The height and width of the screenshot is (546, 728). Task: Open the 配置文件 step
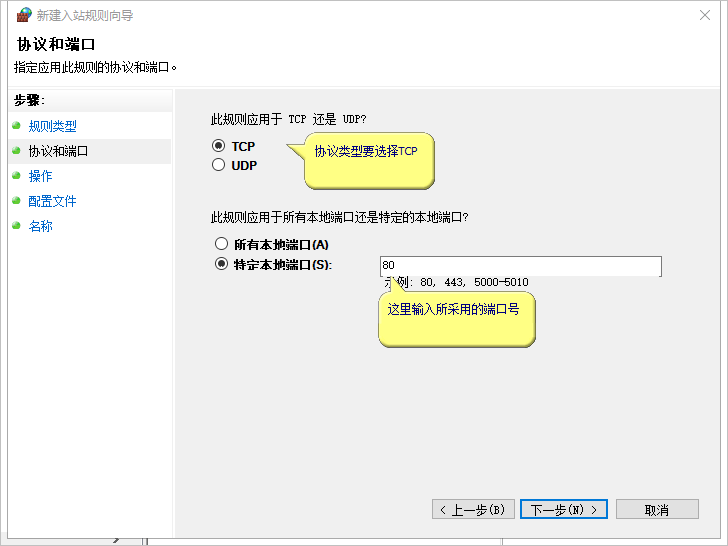(52, 201)
